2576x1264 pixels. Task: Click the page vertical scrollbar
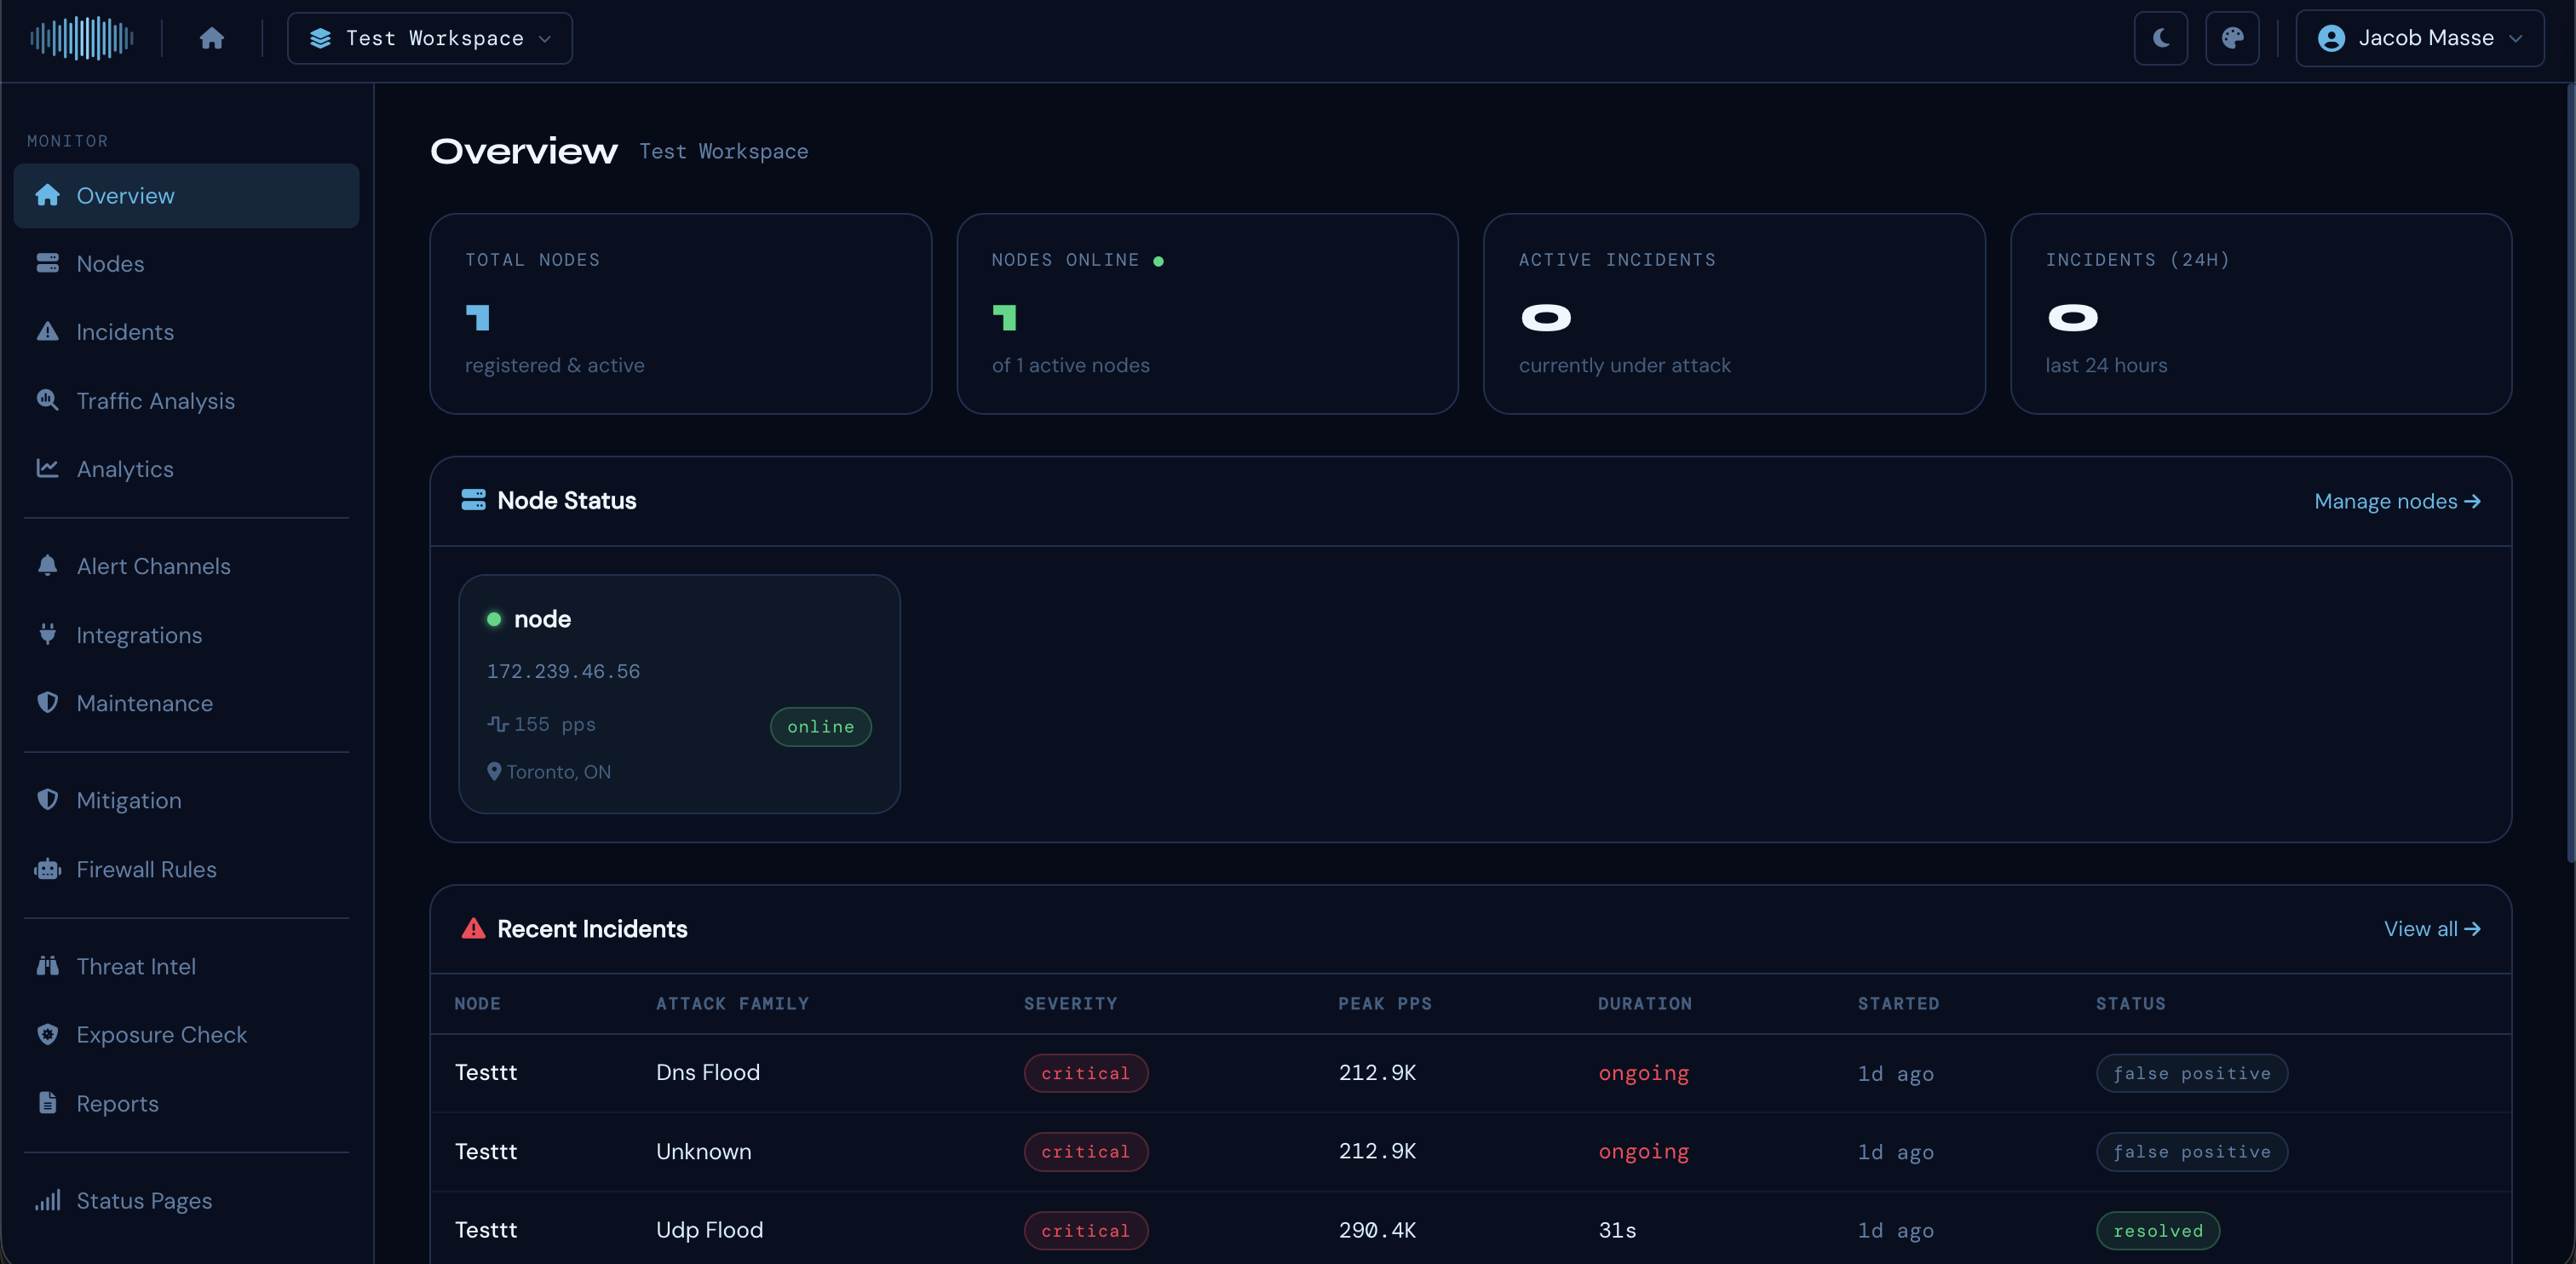click(2569, 470)
